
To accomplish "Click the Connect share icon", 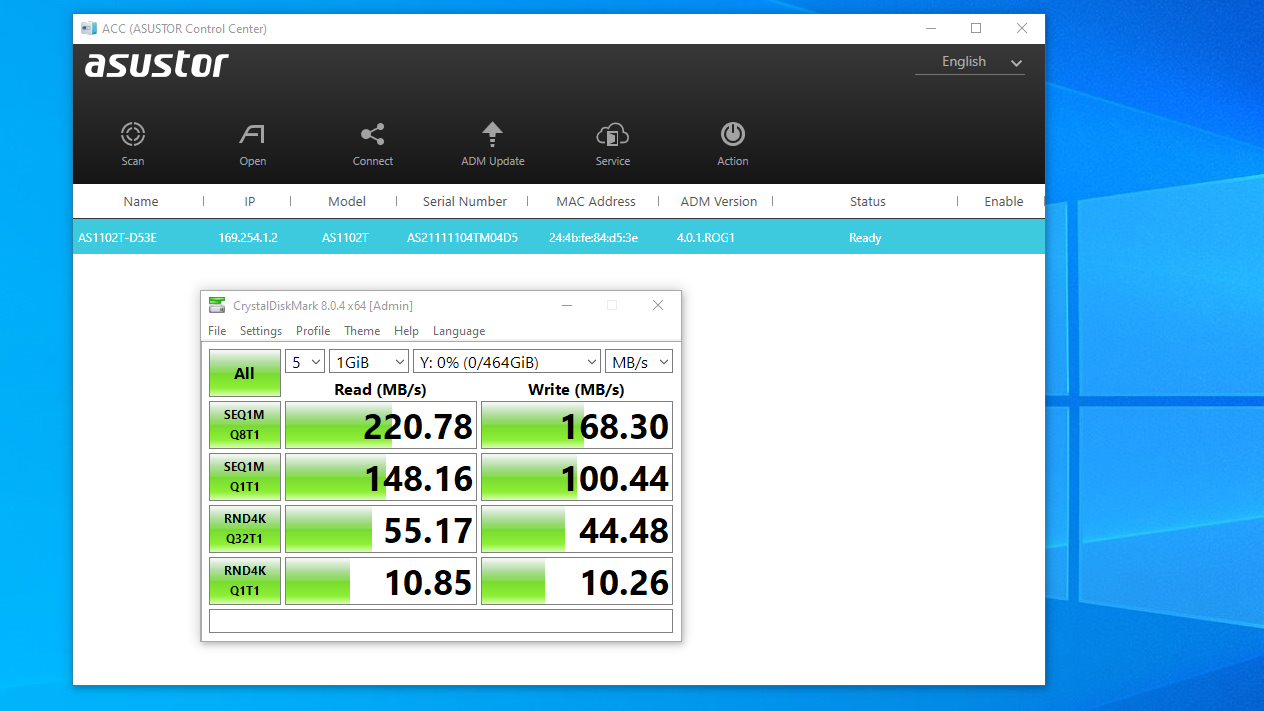I will coord(373,134).
